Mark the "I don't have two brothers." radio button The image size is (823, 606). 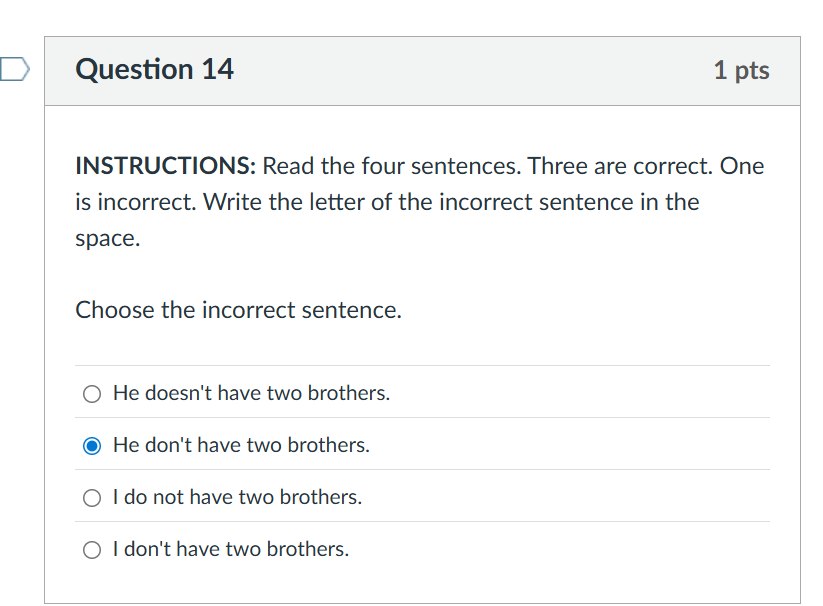[92, 550]
